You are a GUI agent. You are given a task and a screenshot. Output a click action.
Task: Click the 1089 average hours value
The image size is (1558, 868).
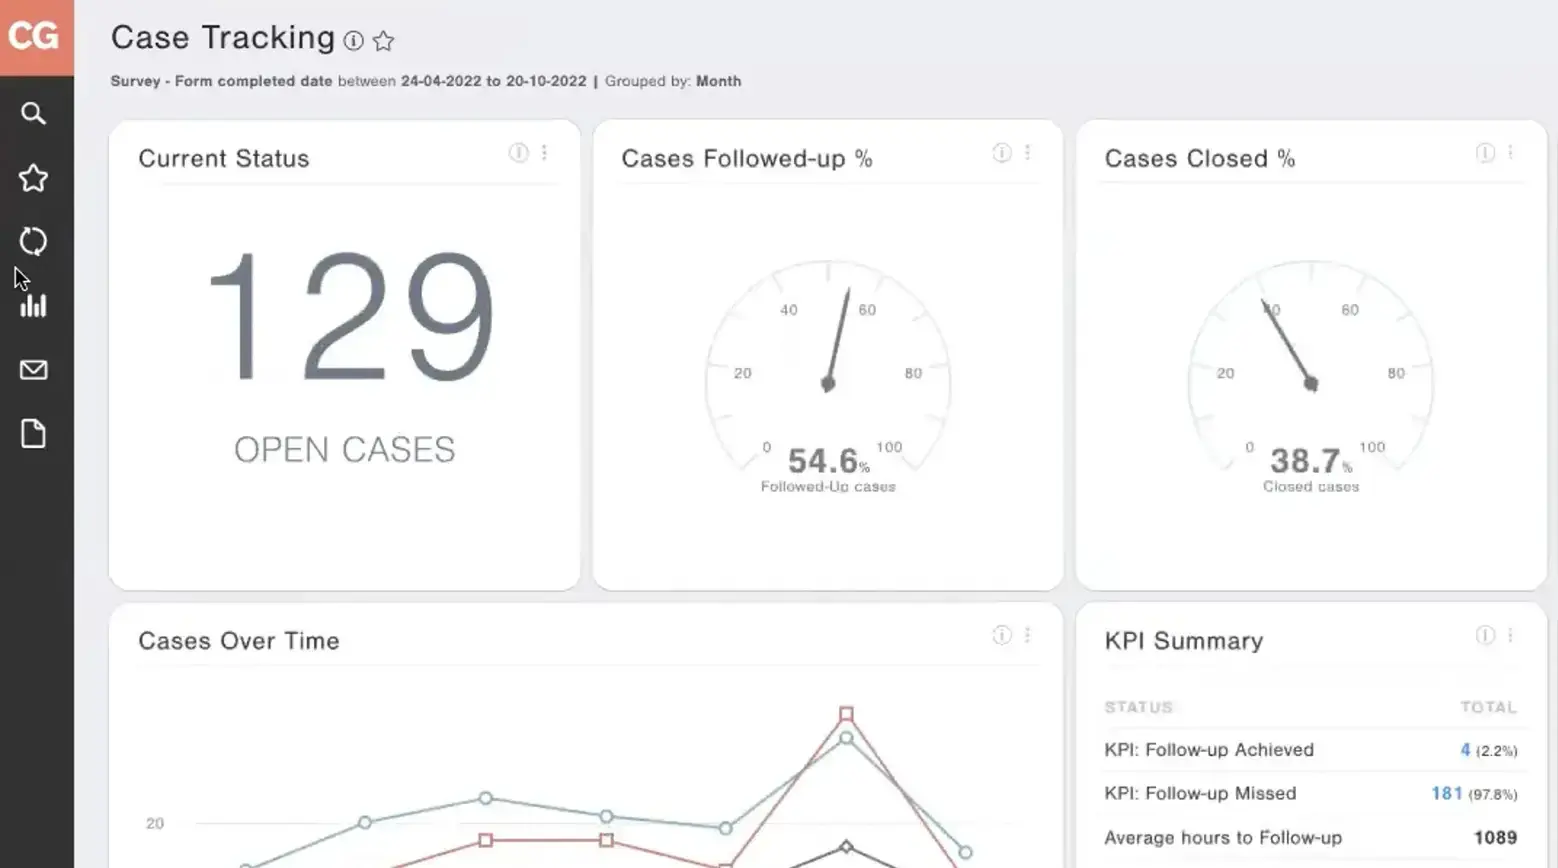(x=1495, y=837)
